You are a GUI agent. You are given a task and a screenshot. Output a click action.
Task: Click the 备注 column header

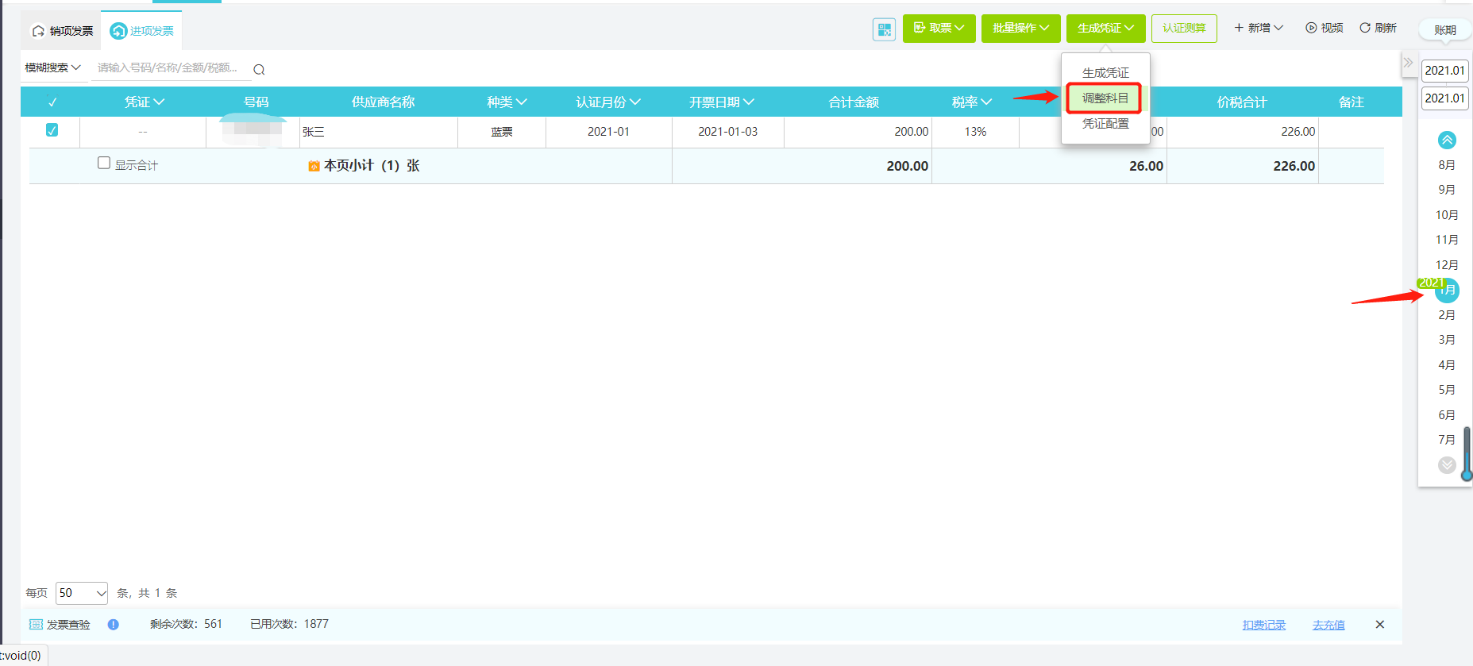point(1351,102)
